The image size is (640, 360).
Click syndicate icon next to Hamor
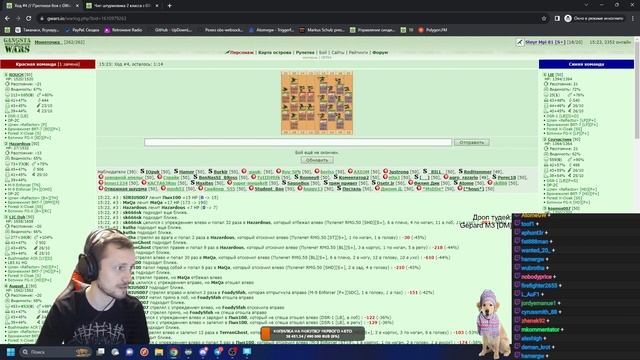[176, 171]
